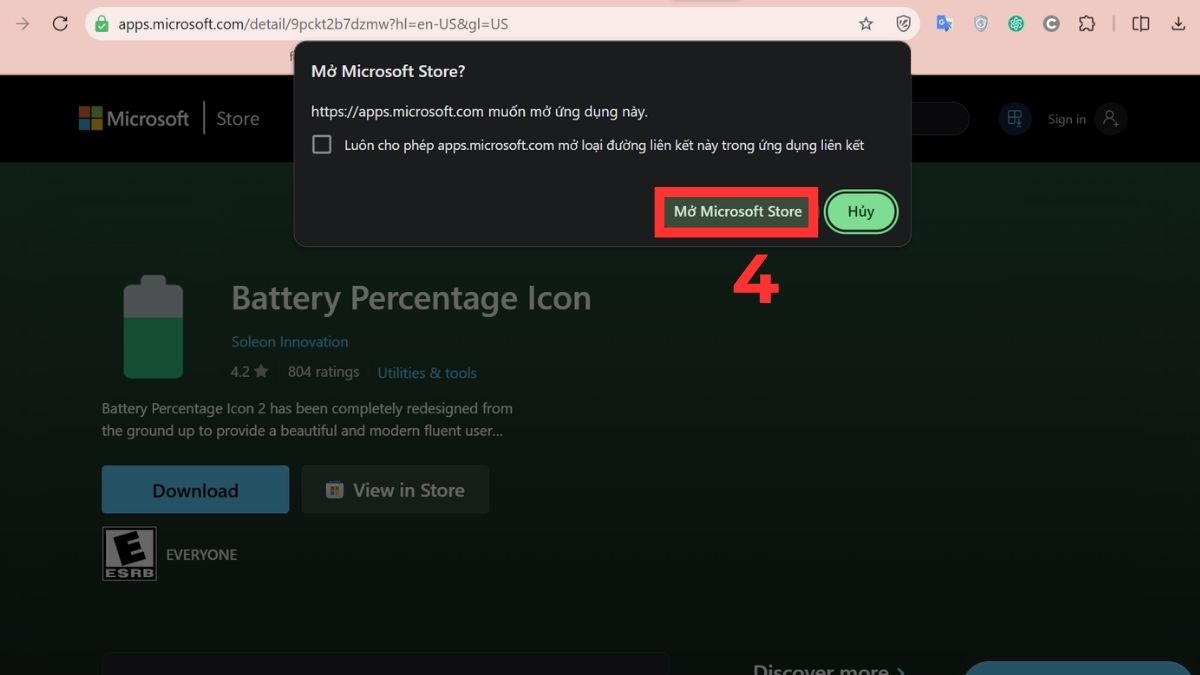This screenshot has height=675, width=1200.
Task: Open the Soleon Innovation publisher link
Action: tap(289, 341)
